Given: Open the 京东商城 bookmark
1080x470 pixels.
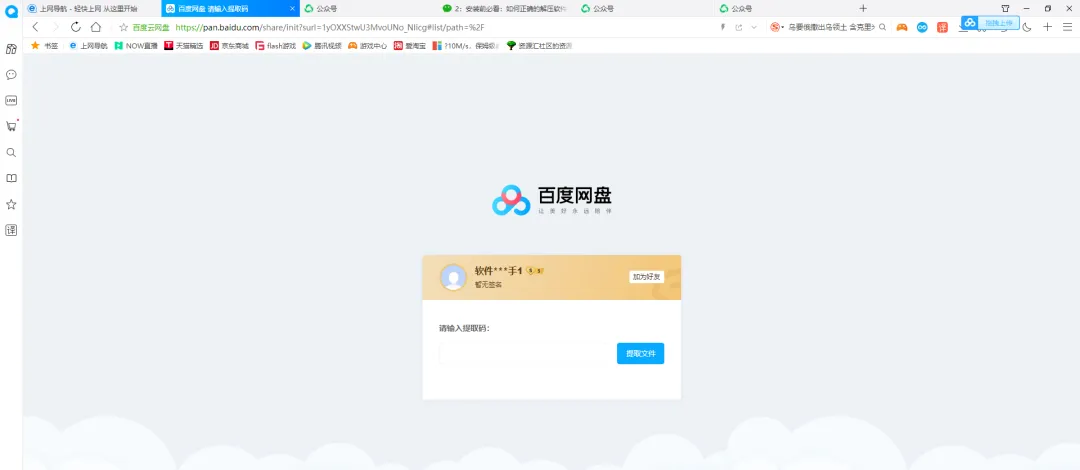Looking at the screenshot, I should 229,45.
